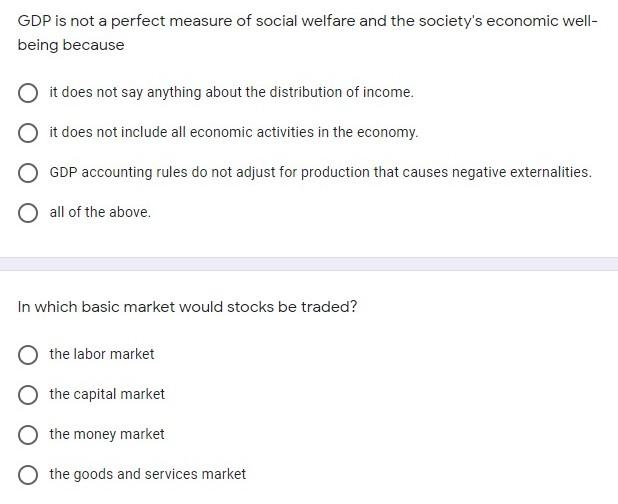Choose 'the goods and services market' radio button
The width and height of the screenshot is (618, 504).
pos(29,475)
